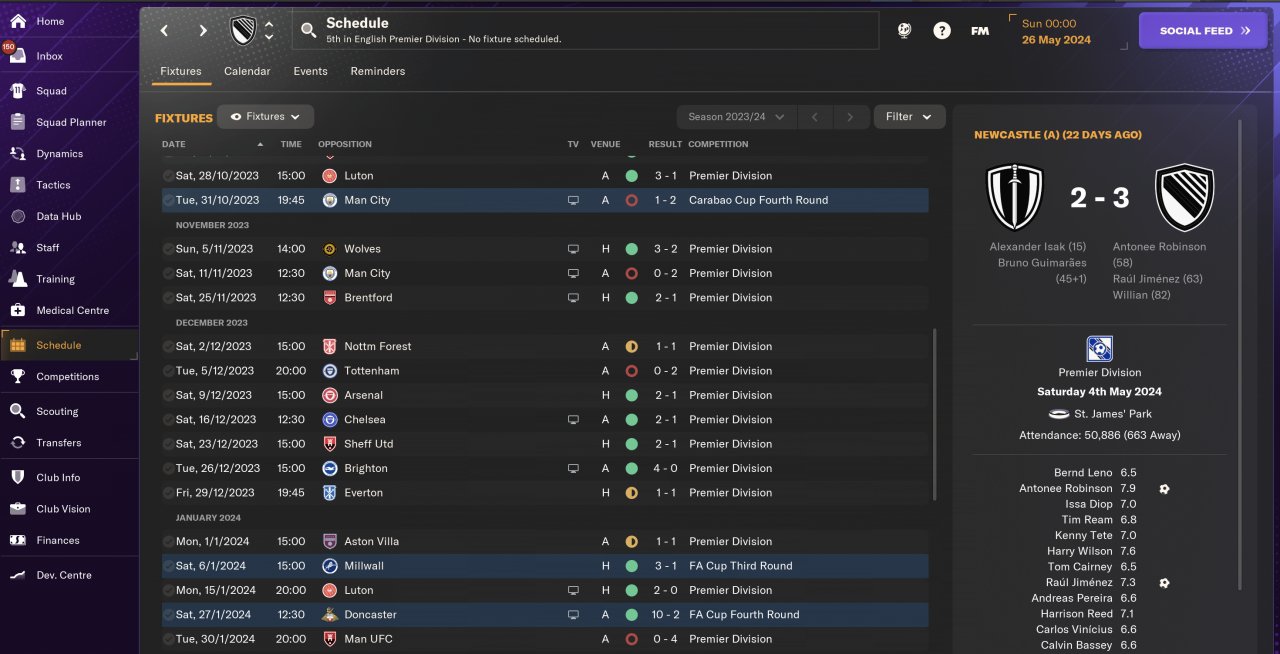Viewport: 1280px width, 654px height.
Task: Open the Finances sidebar icon
Action: pos(18,540)
